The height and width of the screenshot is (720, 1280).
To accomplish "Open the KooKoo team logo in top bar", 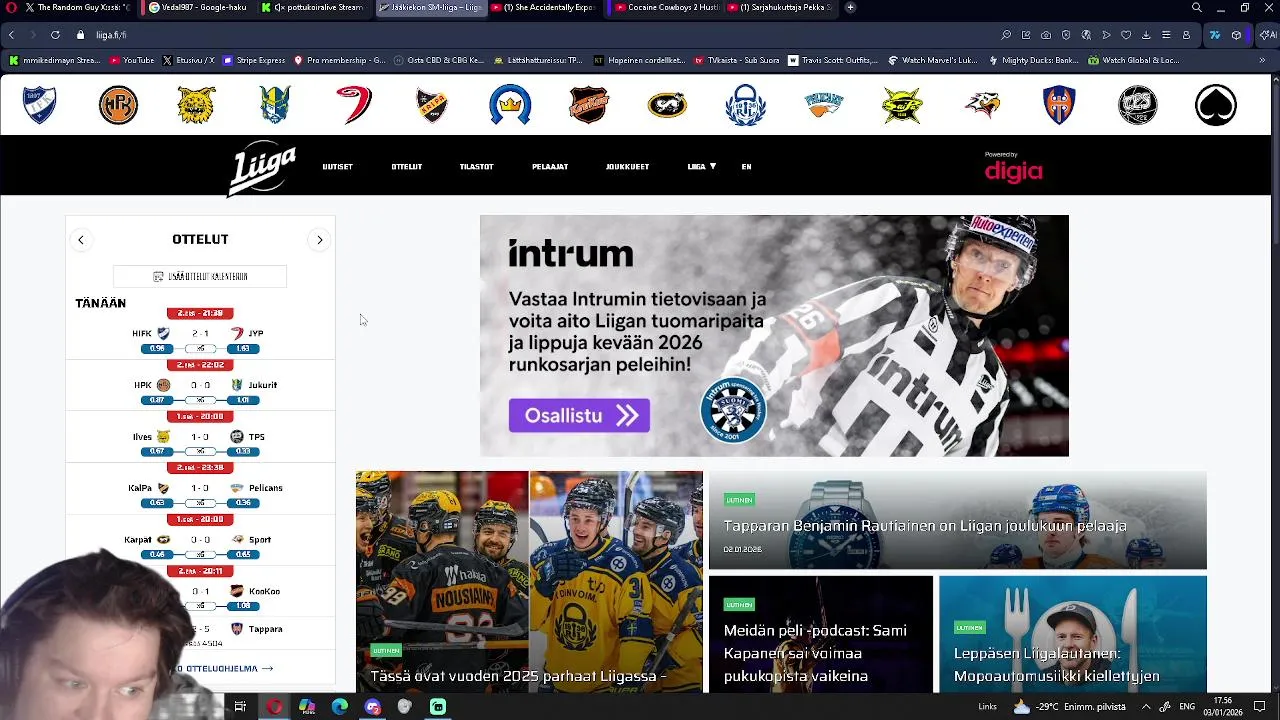I will click(588, 105).
